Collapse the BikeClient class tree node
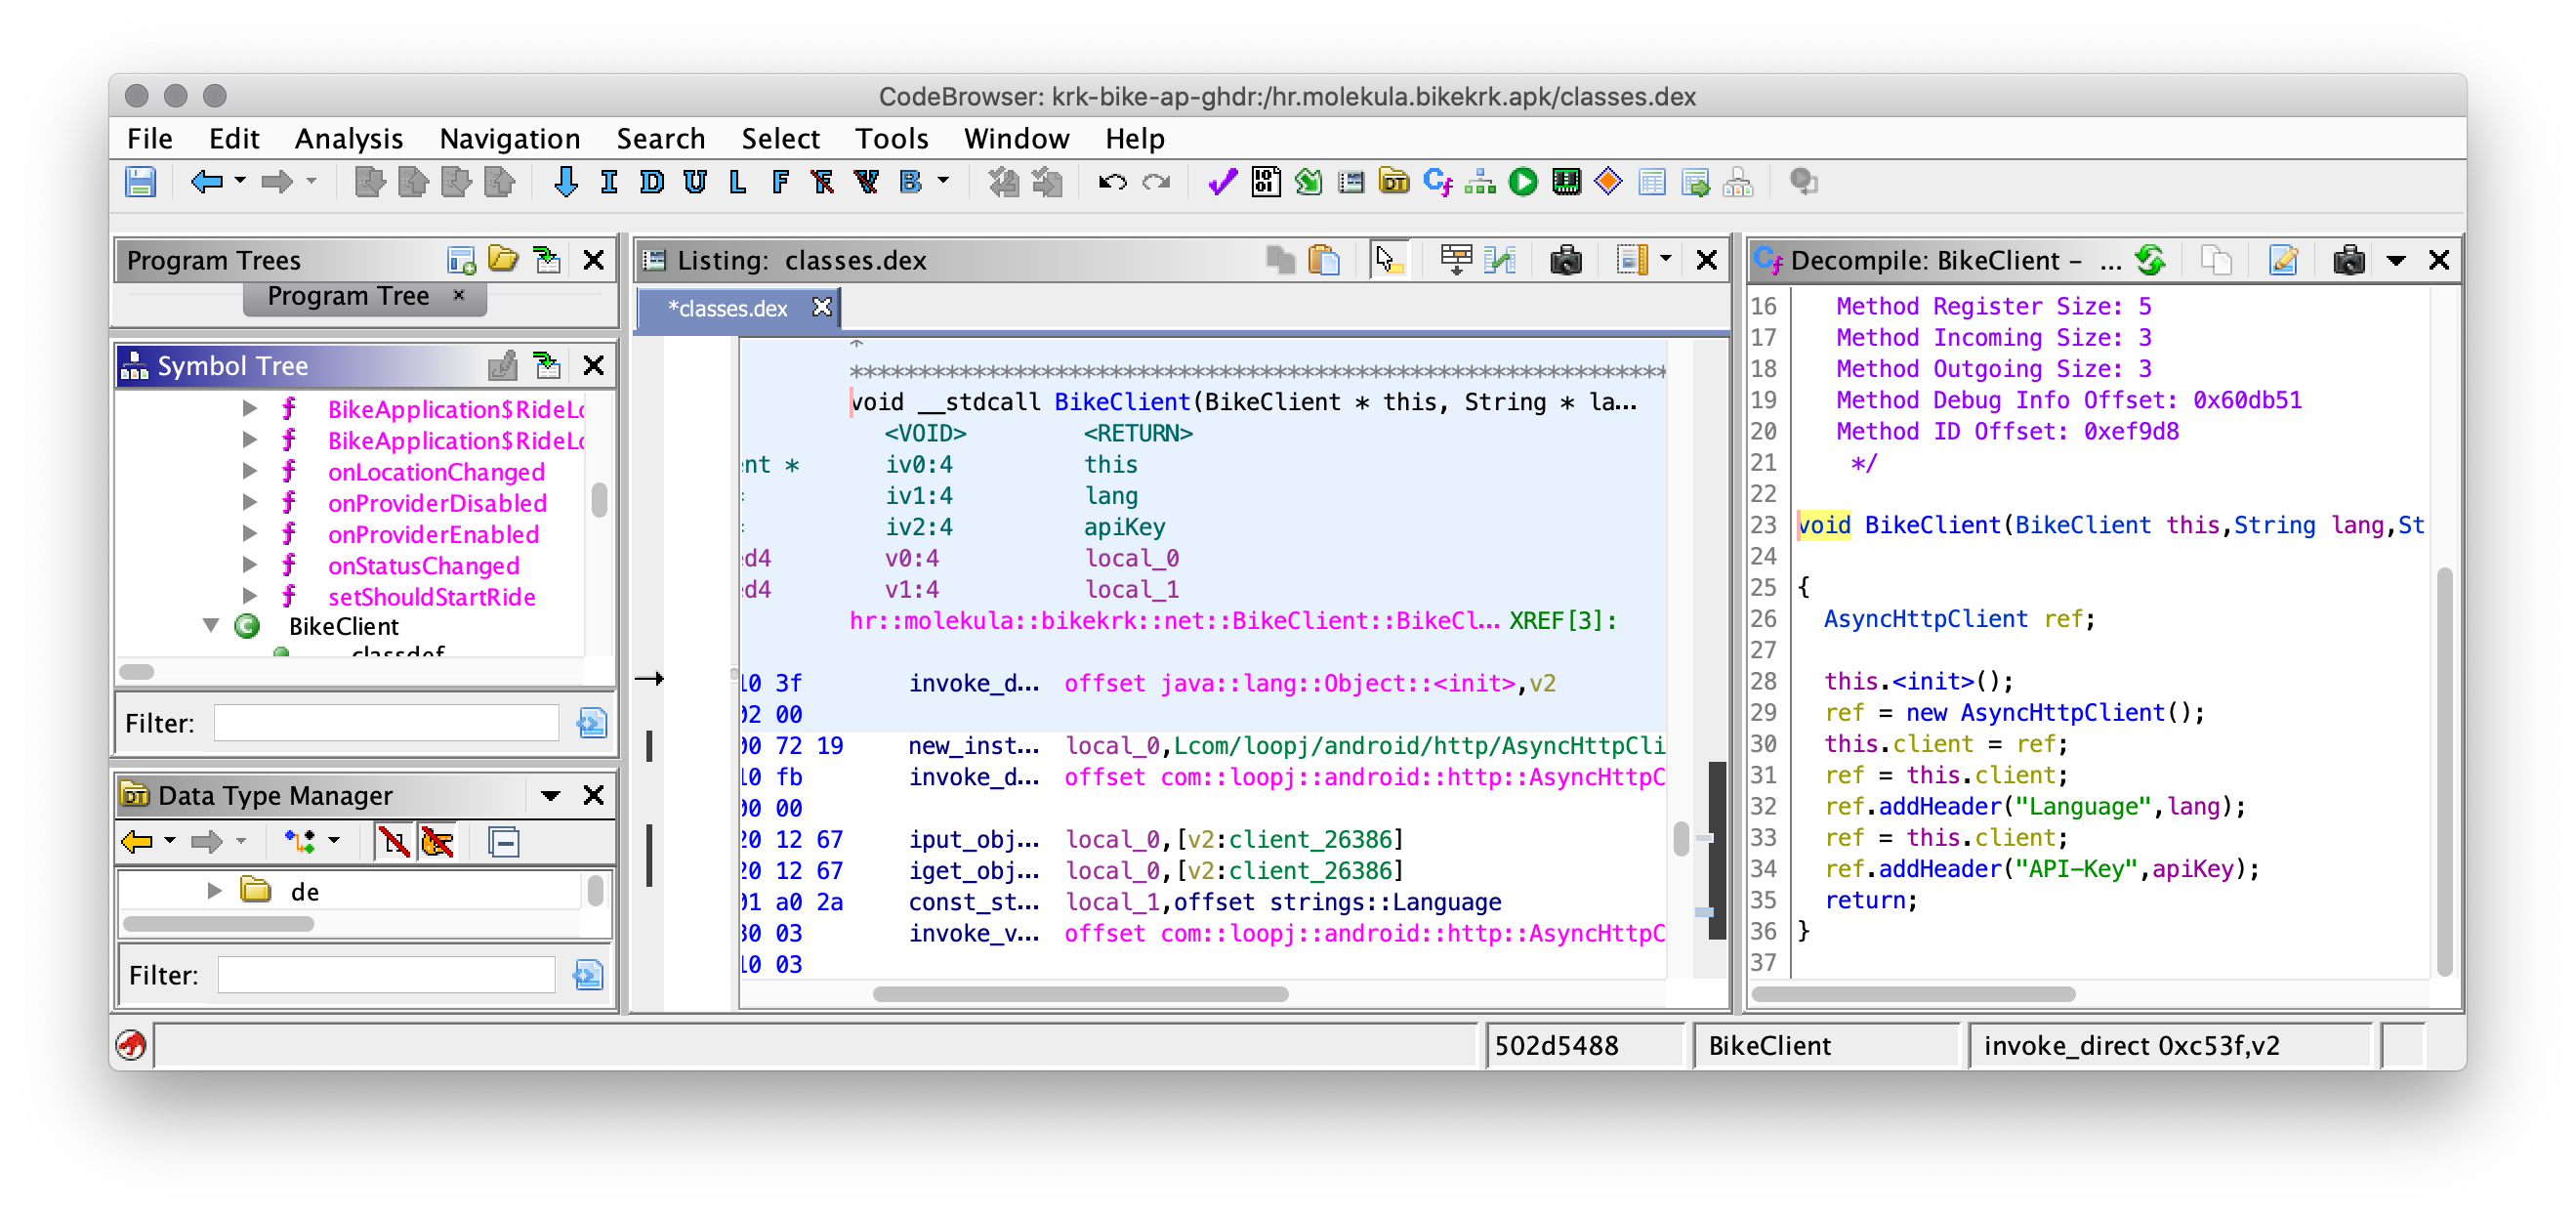This screenshot has width=2576, height=1215. (210, 626)
